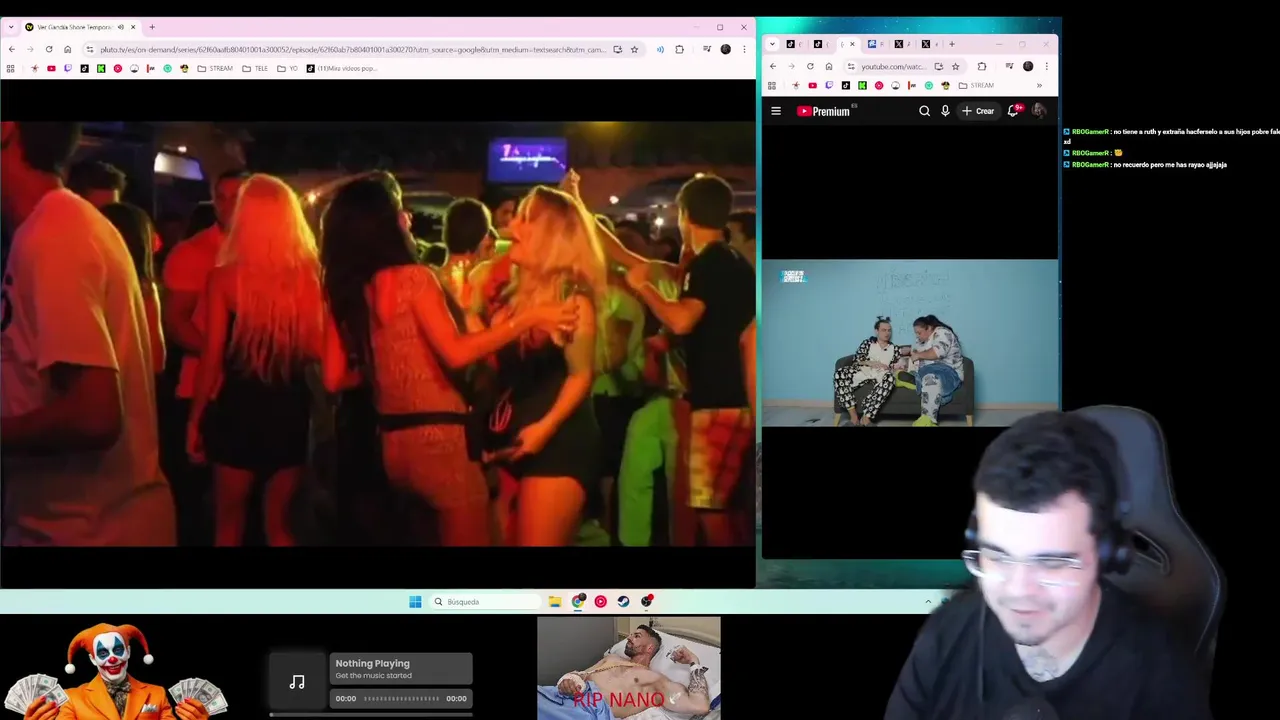The image size is (1280, 720).
Task: Open media control icon in Pluto TV window
Action: tap(707, 49)
